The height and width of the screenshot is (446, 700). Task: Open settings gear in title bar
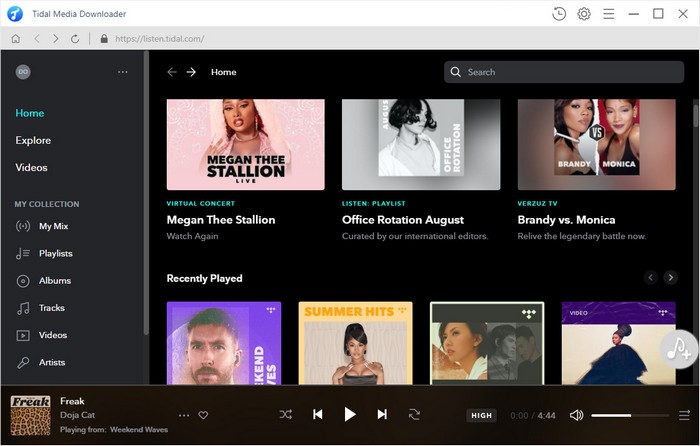click(583, 14)
